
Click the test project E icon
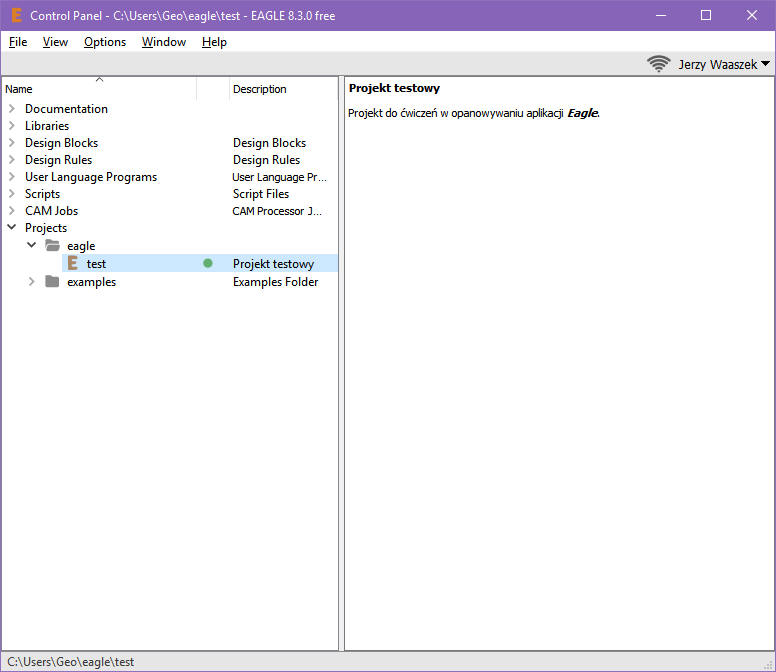click(72, 264)
